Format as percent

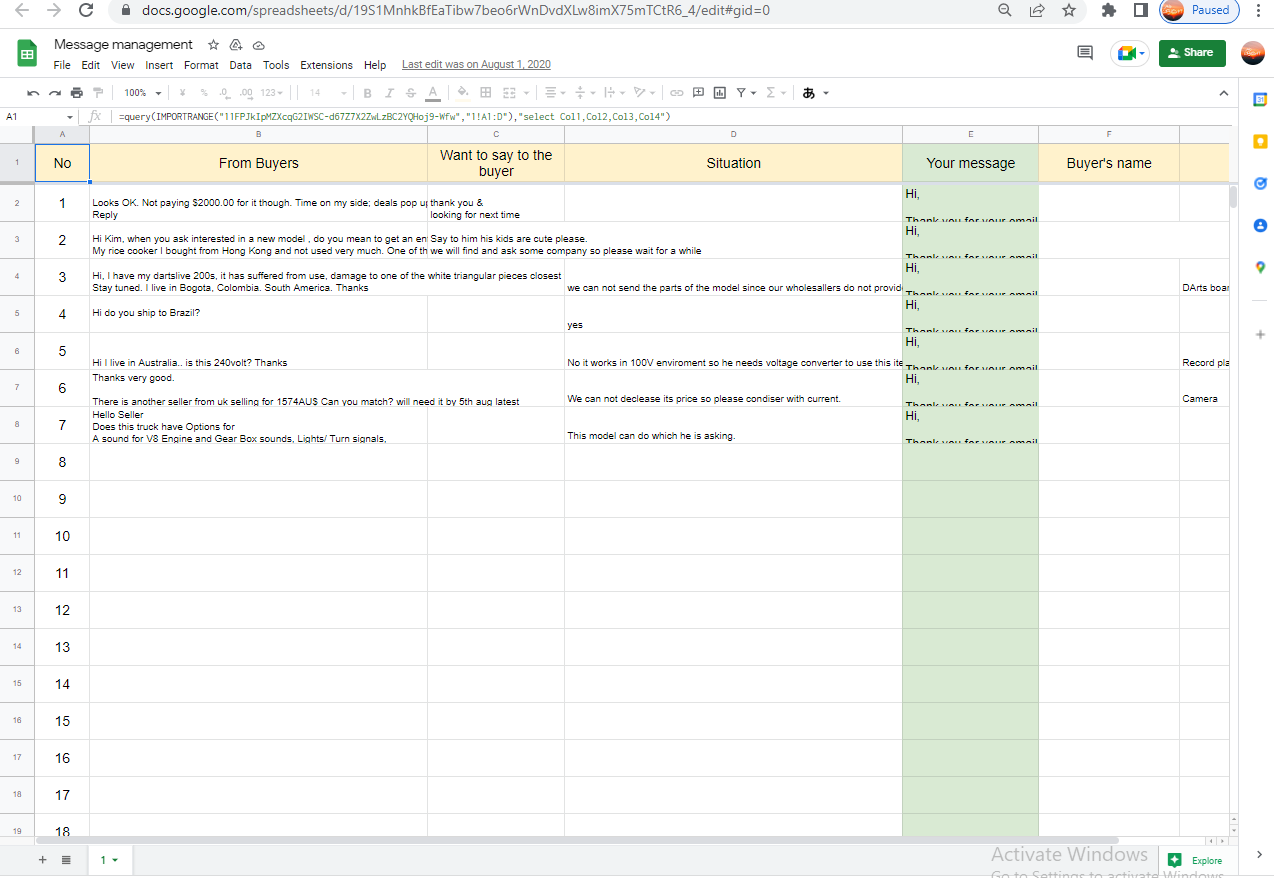pyautogui.click(x=204, y=93)
